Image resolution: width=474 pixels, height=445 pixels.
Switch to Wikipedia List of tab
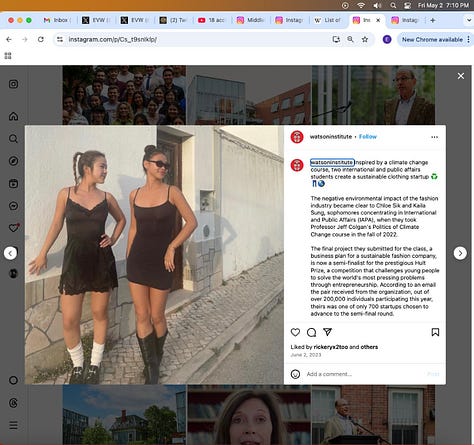pyautogui.click(x=327, y=20)
